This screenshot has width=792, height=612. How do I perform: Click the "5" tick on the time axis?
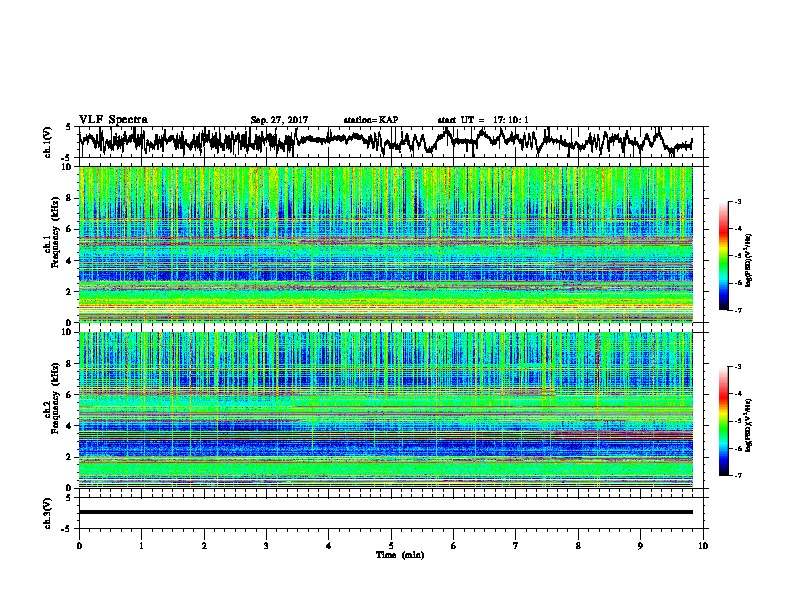click(391, 546)
